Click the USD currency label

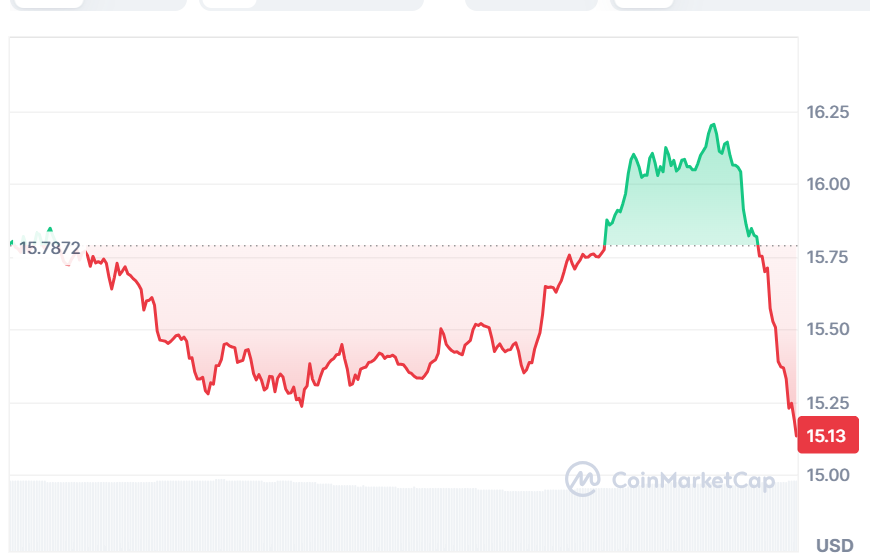[x=834, y=545]
